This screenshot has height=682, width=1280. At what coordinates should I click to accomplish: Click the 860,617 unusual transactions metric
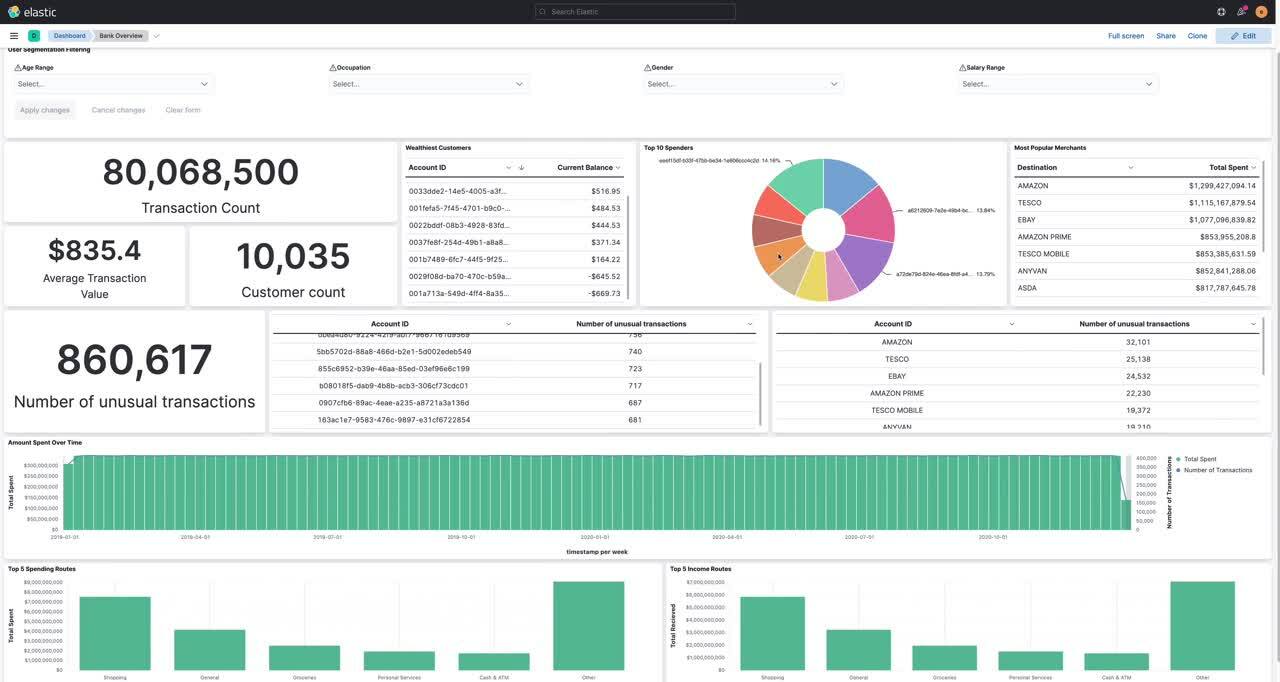[x=134, y=360]
